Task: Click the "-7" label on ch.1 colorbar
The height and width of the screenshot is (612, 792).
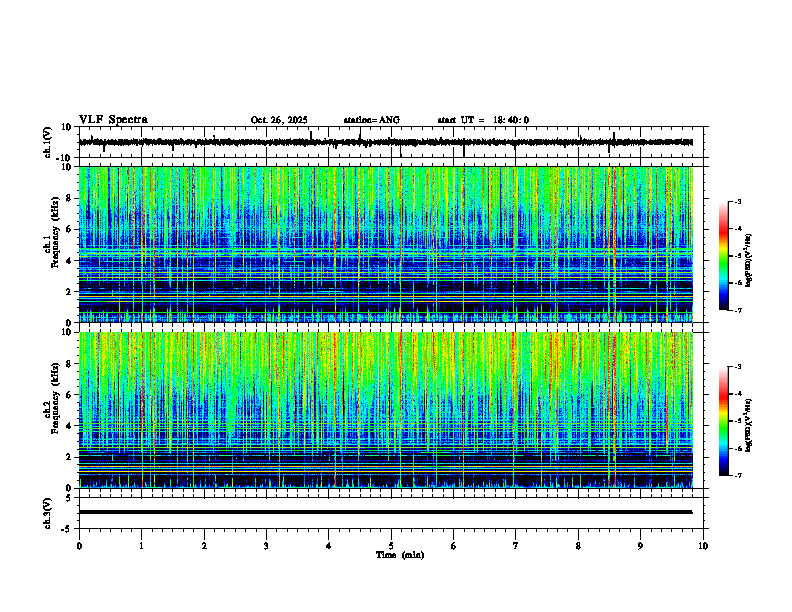Action: click(737, 310)
